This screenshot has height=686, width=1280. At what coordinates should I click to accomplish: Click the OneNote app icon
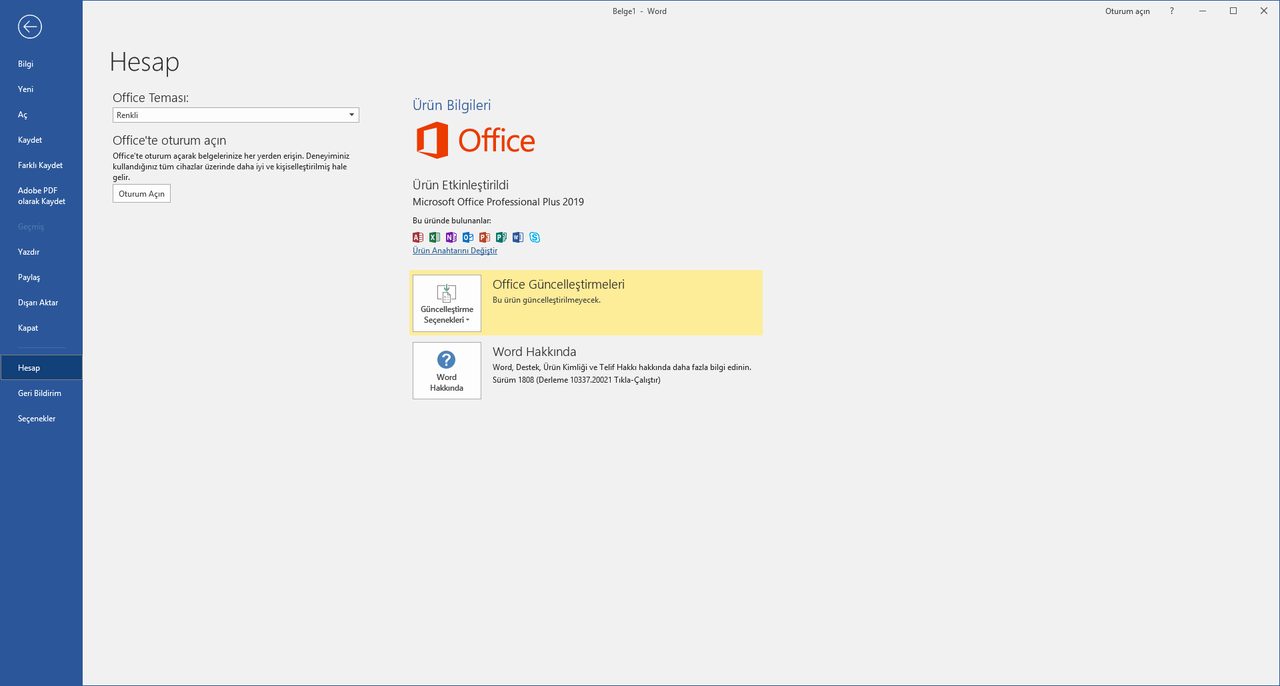coord(451,237)
